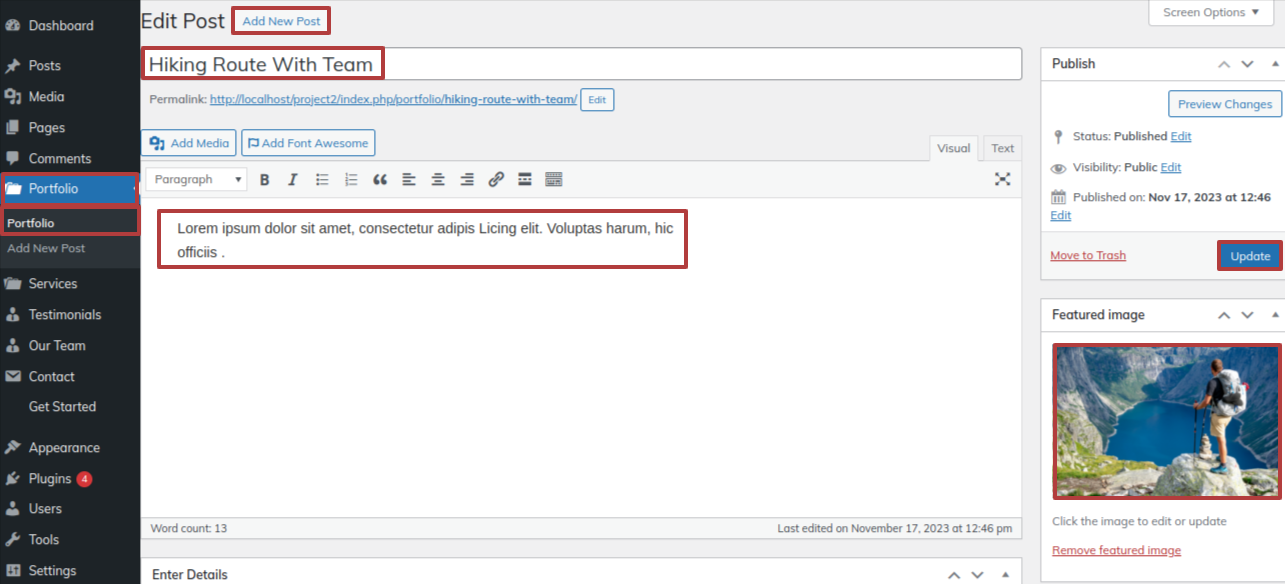Open the Services menu in sidebar
Viewport: 1285px width, 584px height.
tap(53, 284)
